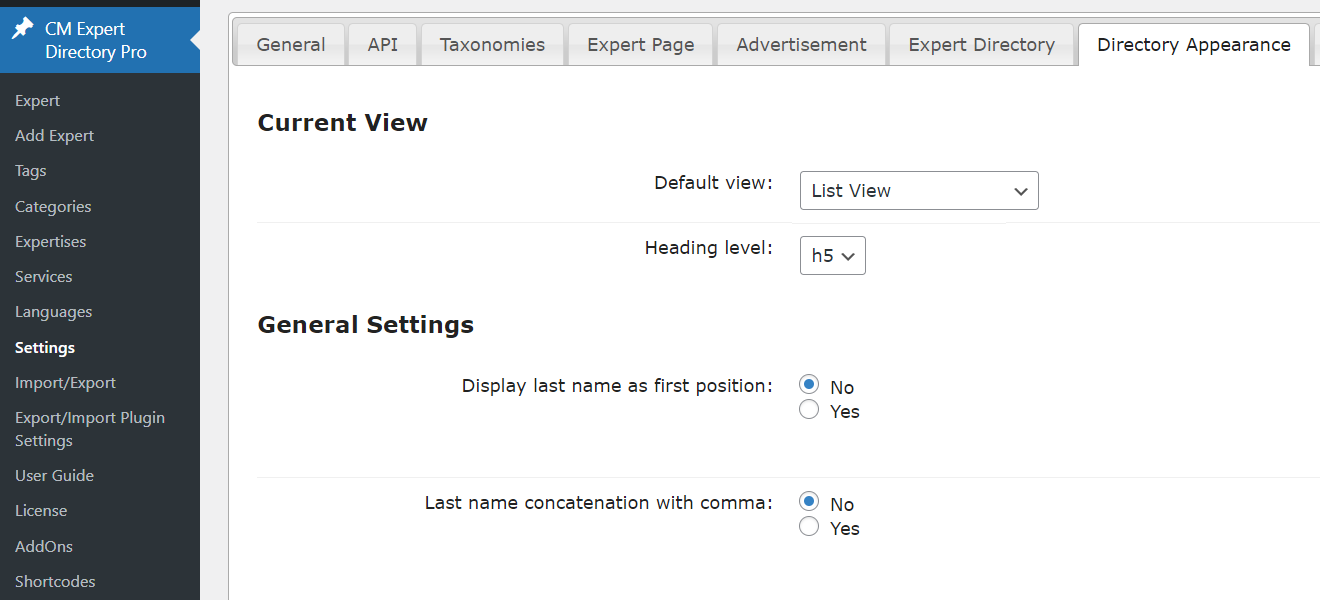Open the Expertises sidebar menu item

click(50, 242)
